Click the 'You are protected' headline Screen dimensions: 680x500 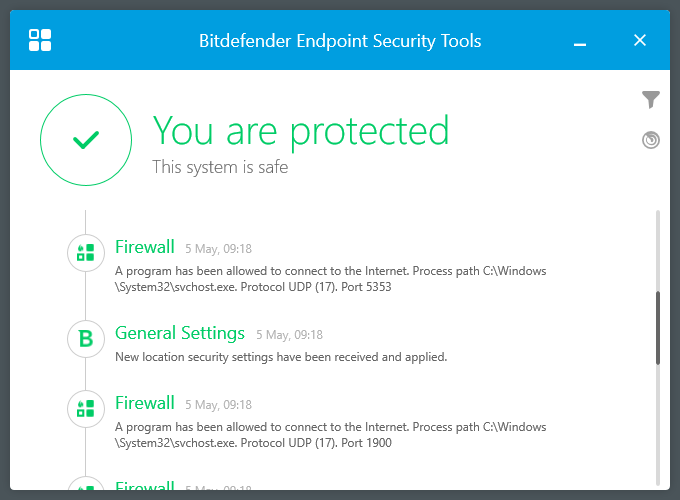(300, 130)
